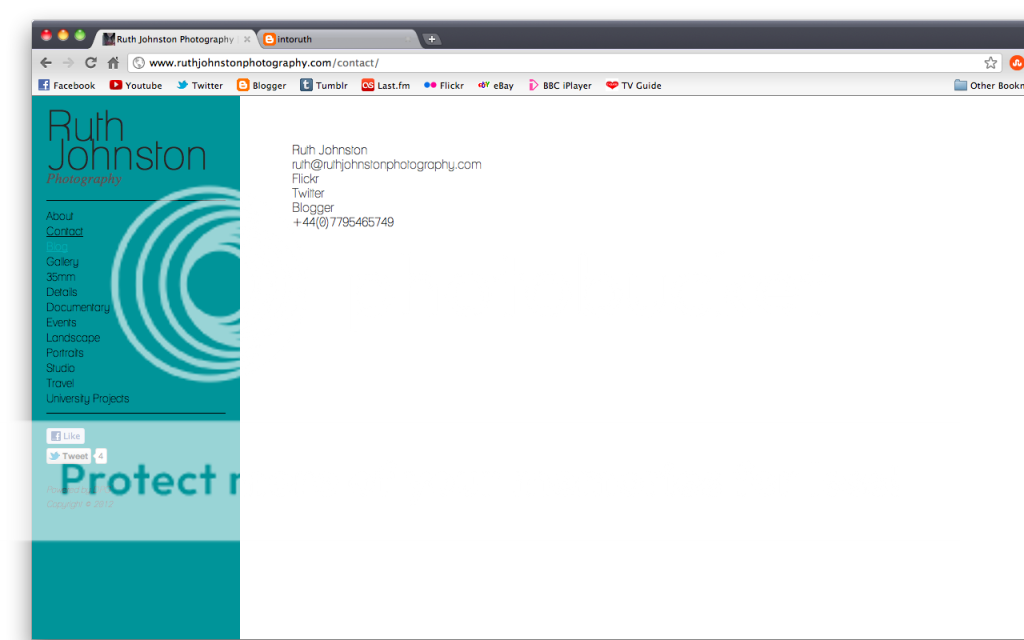Open the Portraits gallery
The width and height of the screenshot is (1024, 640).
(x=65, y=353)
